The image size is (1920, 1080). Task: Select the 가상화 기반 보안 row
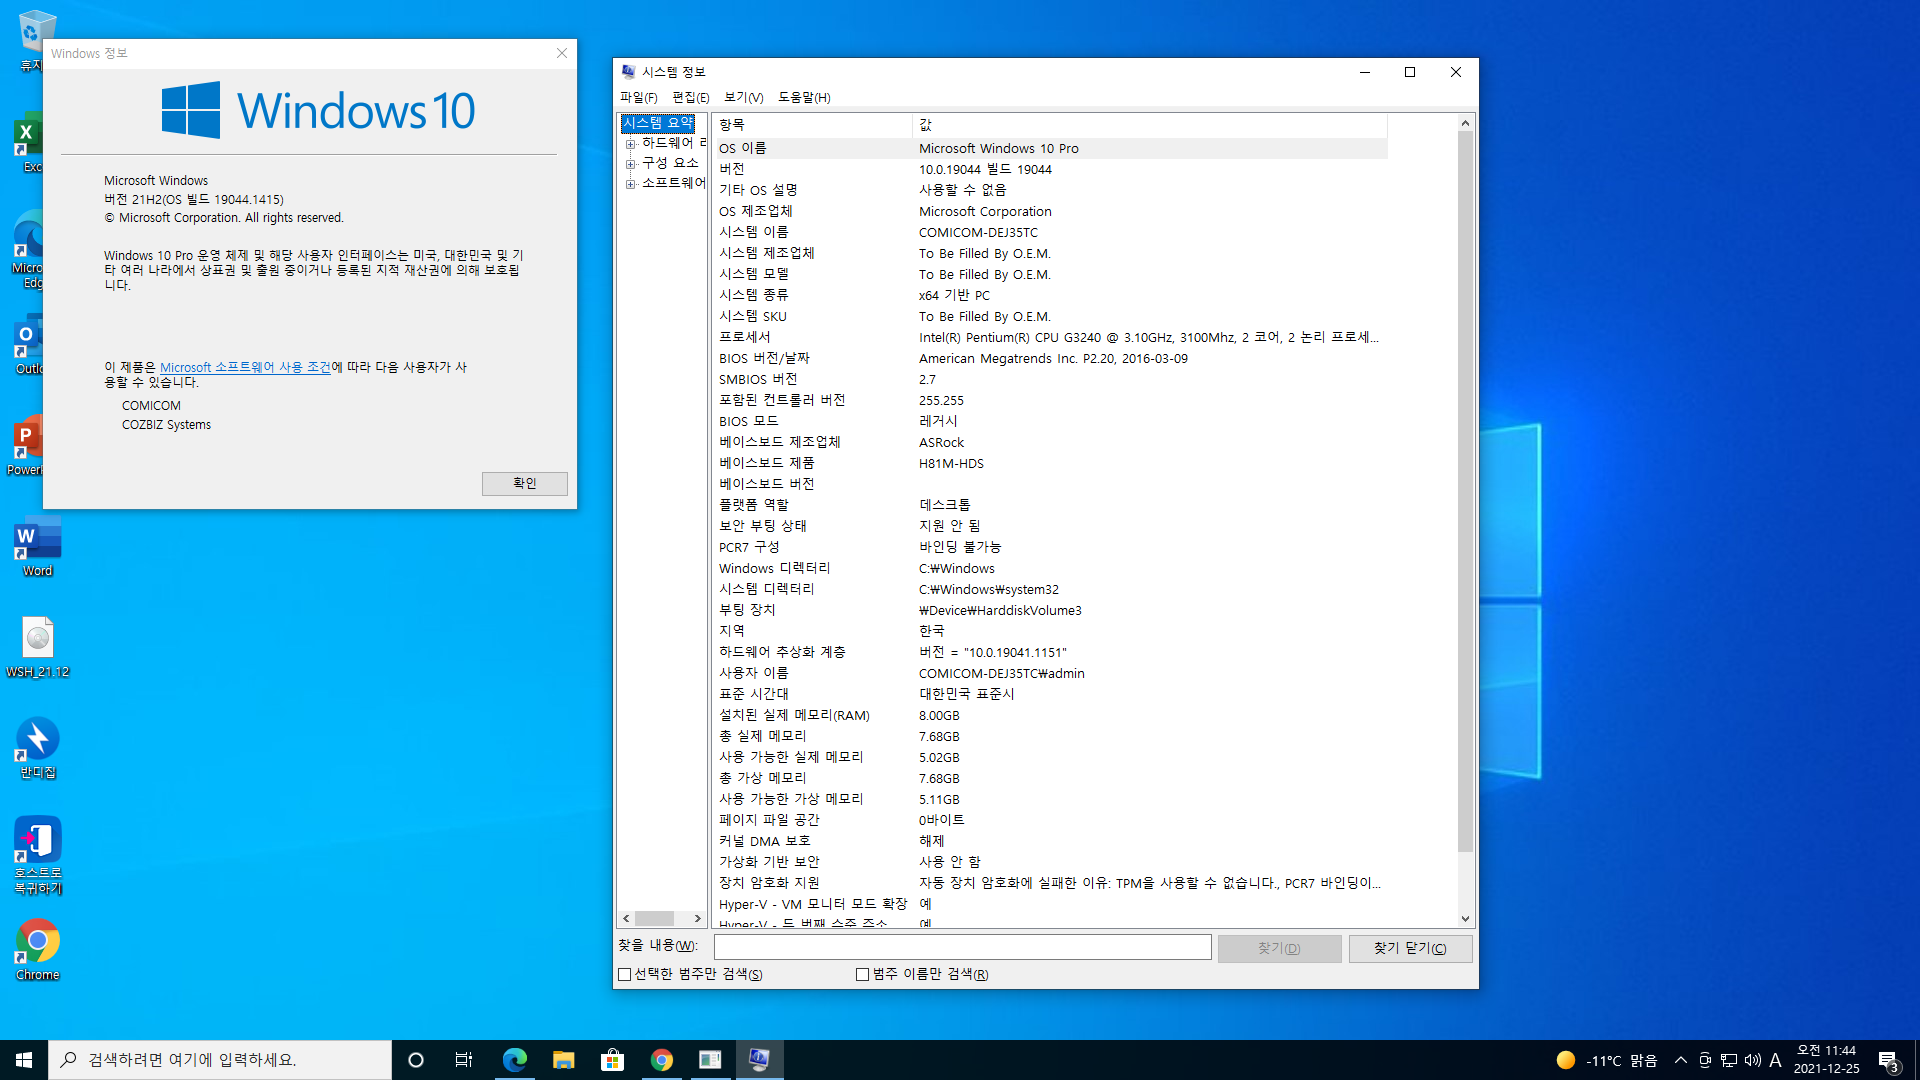pyautogui.click(x=1050, y=862)
